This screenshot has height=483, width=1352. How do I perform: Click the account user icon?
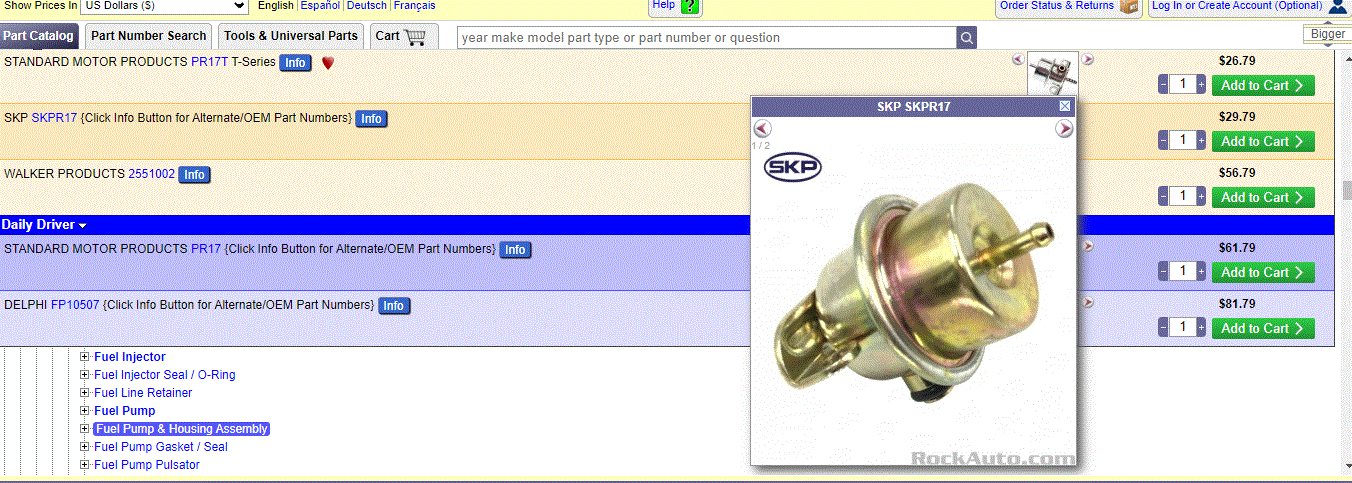(x=1338, y=7)
